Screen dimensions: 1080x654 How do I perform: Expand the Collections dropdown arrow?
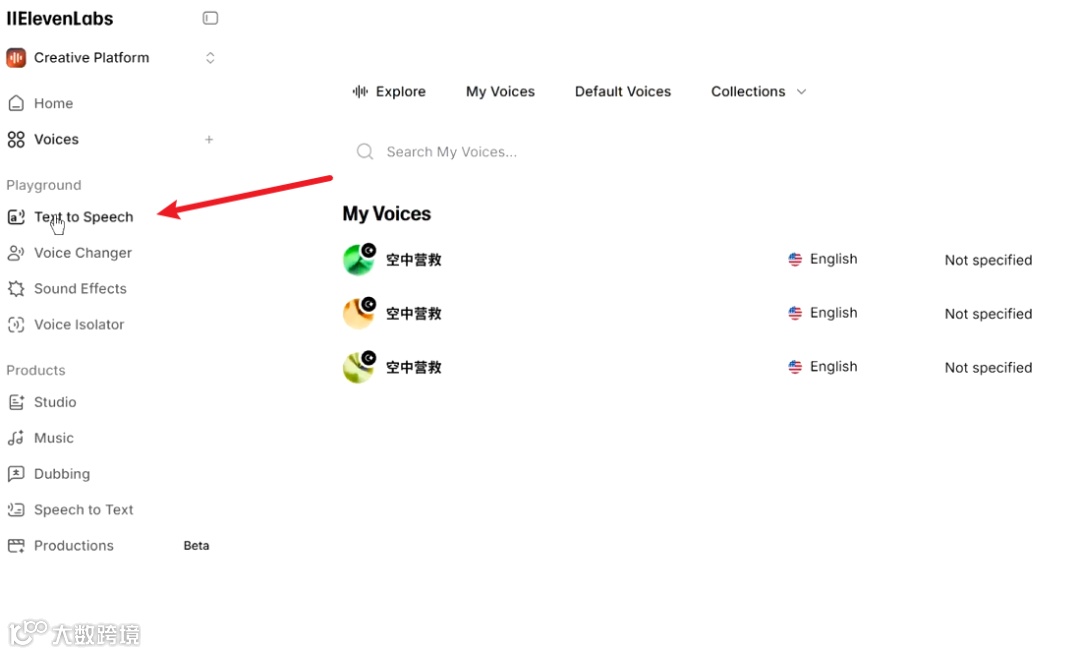pyautogui.click(x=801, y=92)
